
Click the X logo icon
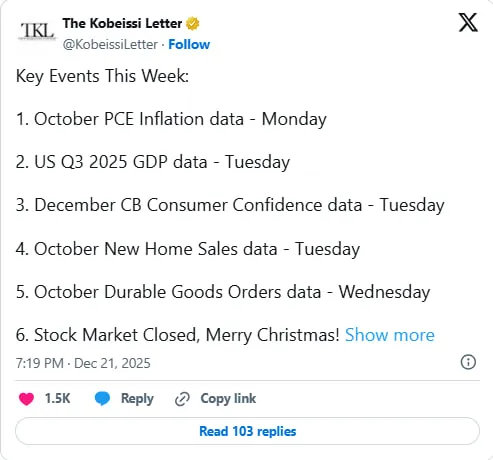pos(468,22)
